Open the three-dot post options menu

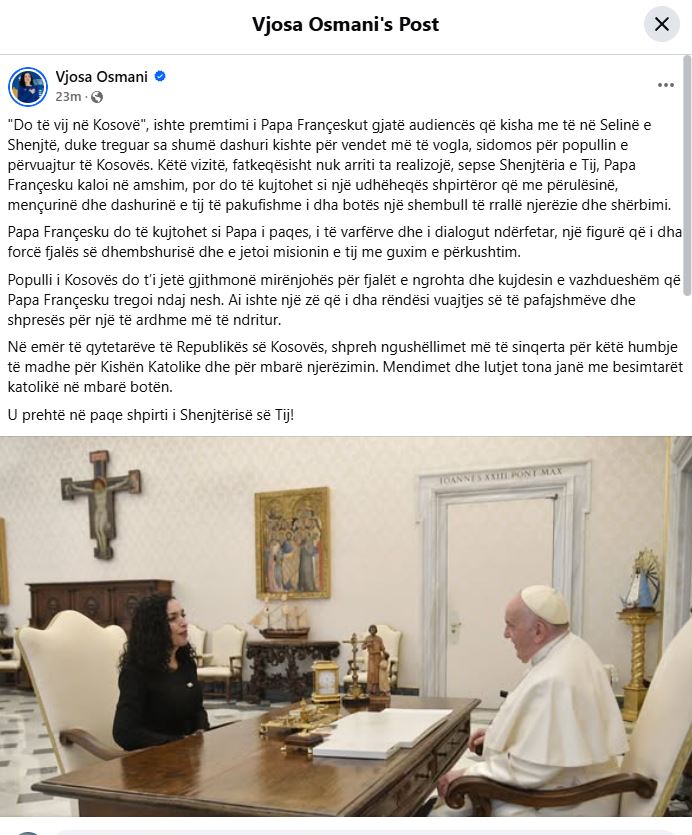click(x=665, y=85)
